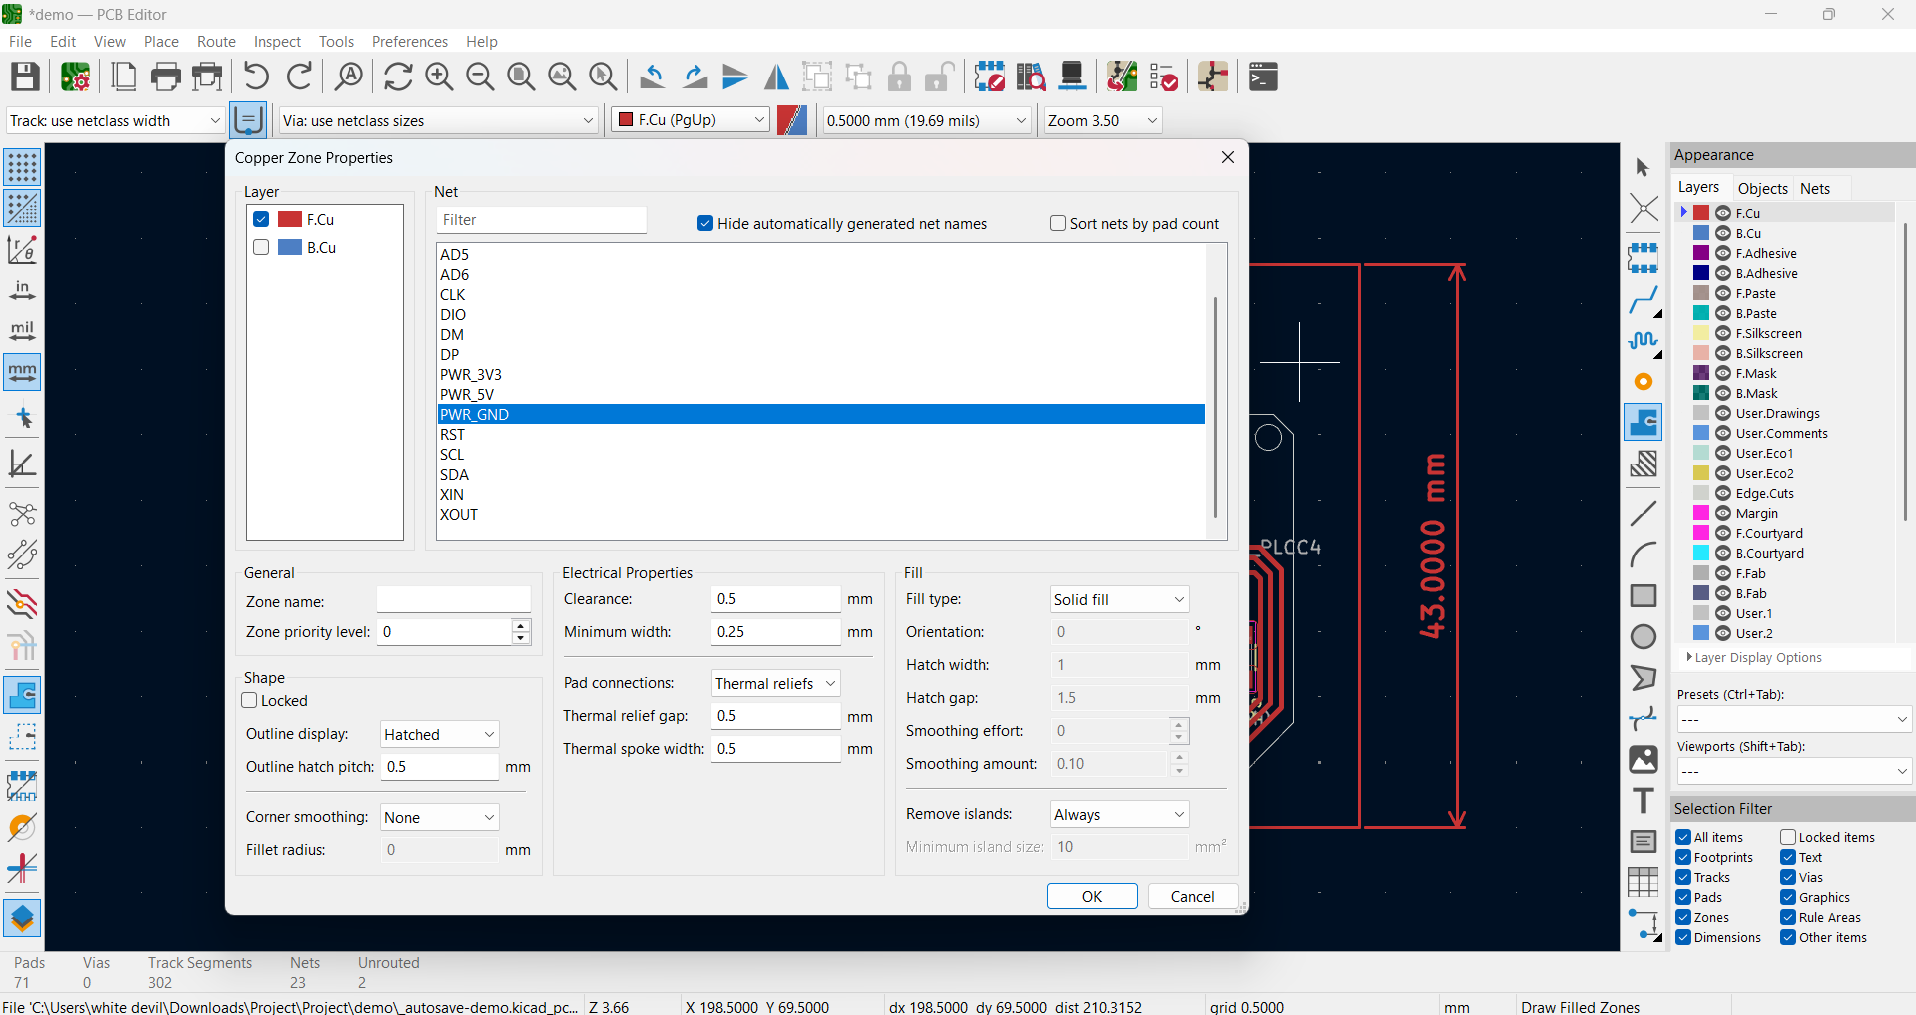Viewport: 1916px width, 1015px height.
Task: Click OK in Copper Zone Properties
Action: pos(1092,896)
